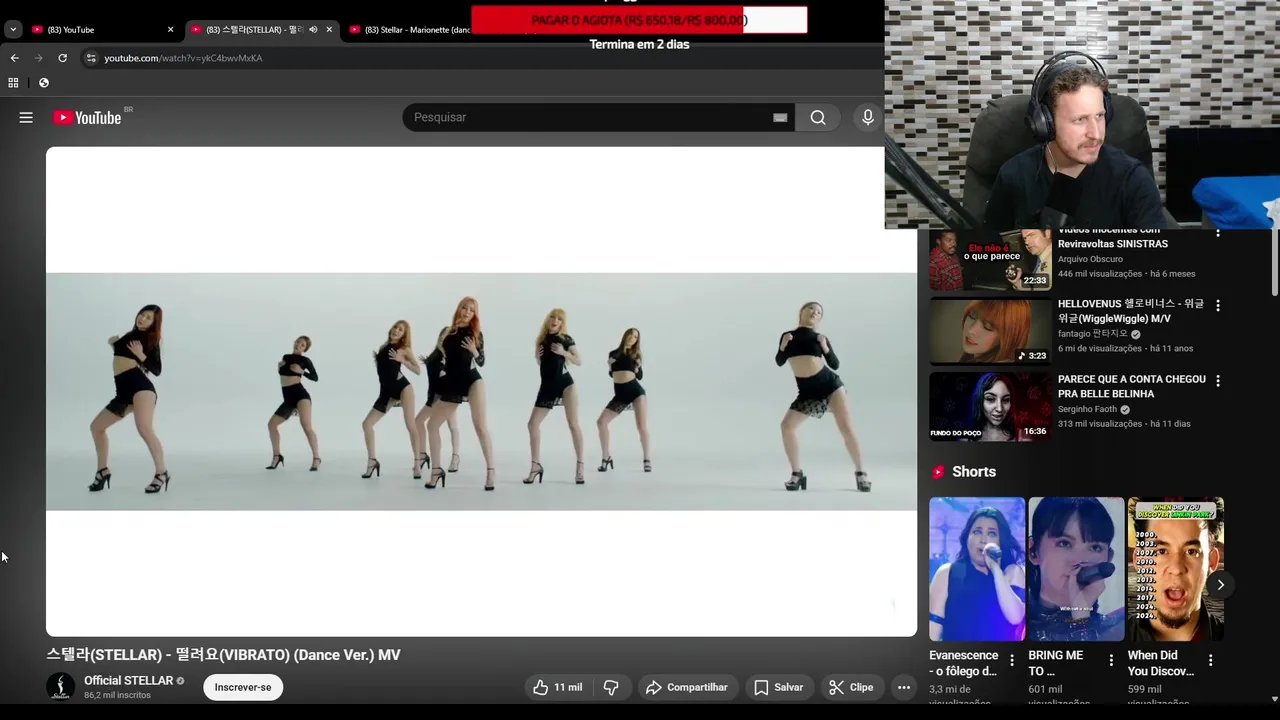This screenshot has width=1280, height=720.
Task: Mute the STELLAR tab via speaker icon
Action: [x=313, y=30]
